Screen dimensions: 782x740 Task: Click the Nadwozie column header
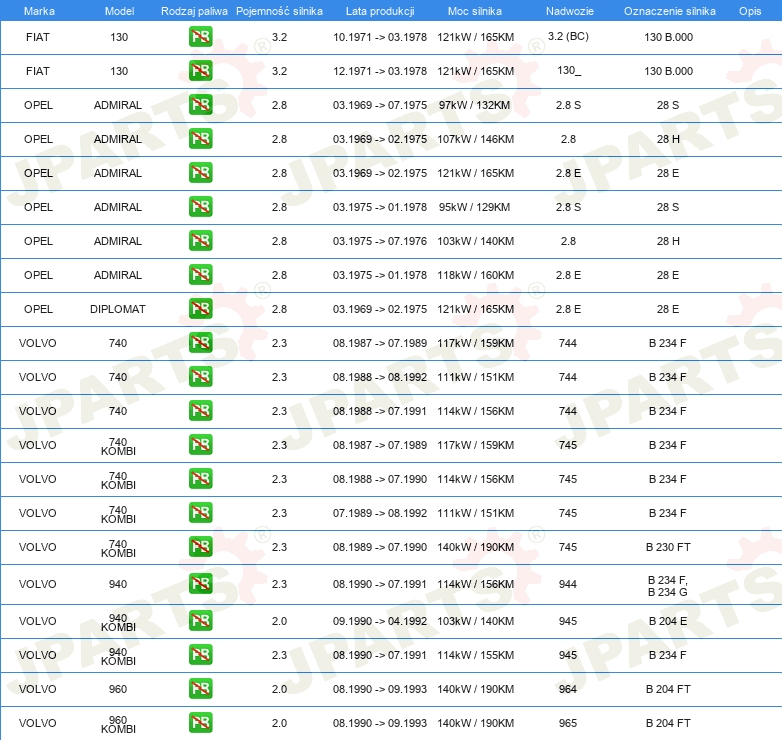[570, 11]
